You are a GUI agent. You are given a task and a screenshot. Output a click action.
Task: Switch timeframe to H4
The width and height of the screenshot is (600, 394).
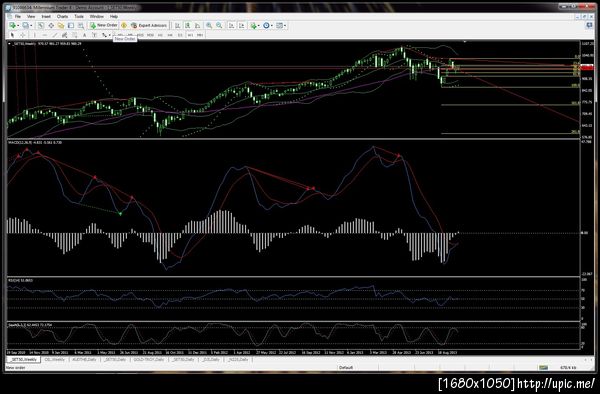(170, 35)
